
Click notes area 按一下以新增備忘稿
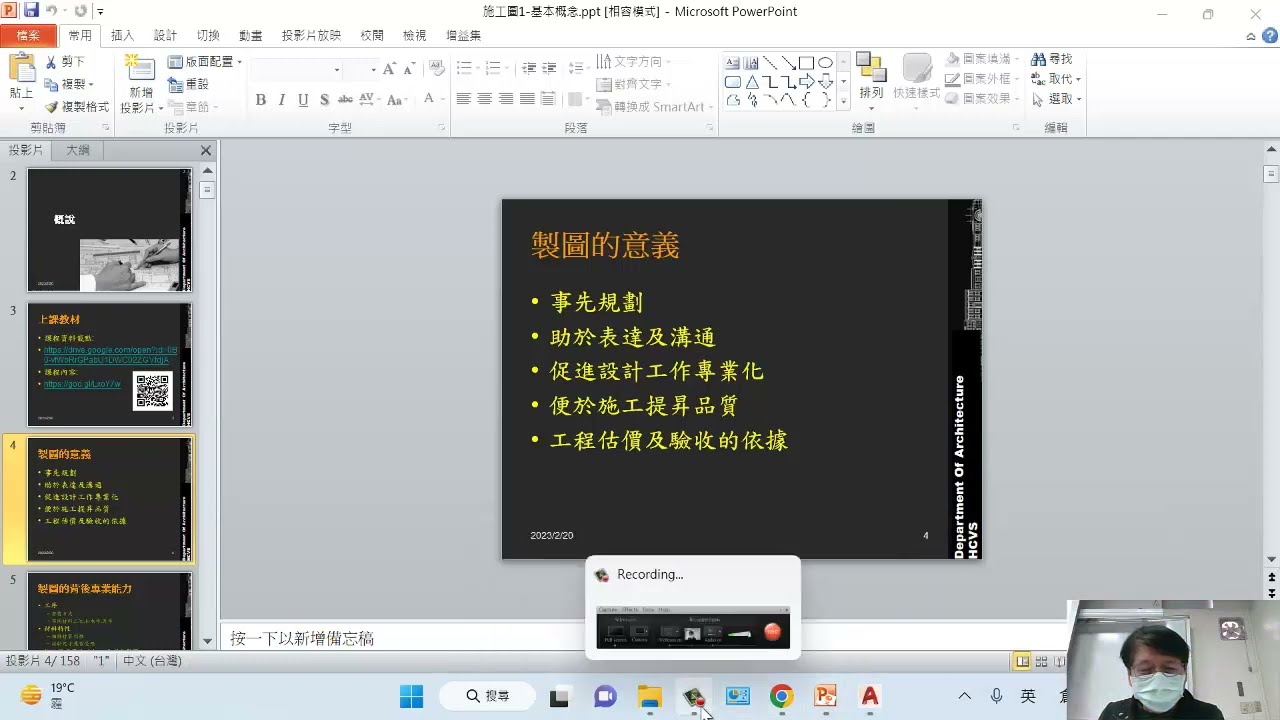coord(302,638)
